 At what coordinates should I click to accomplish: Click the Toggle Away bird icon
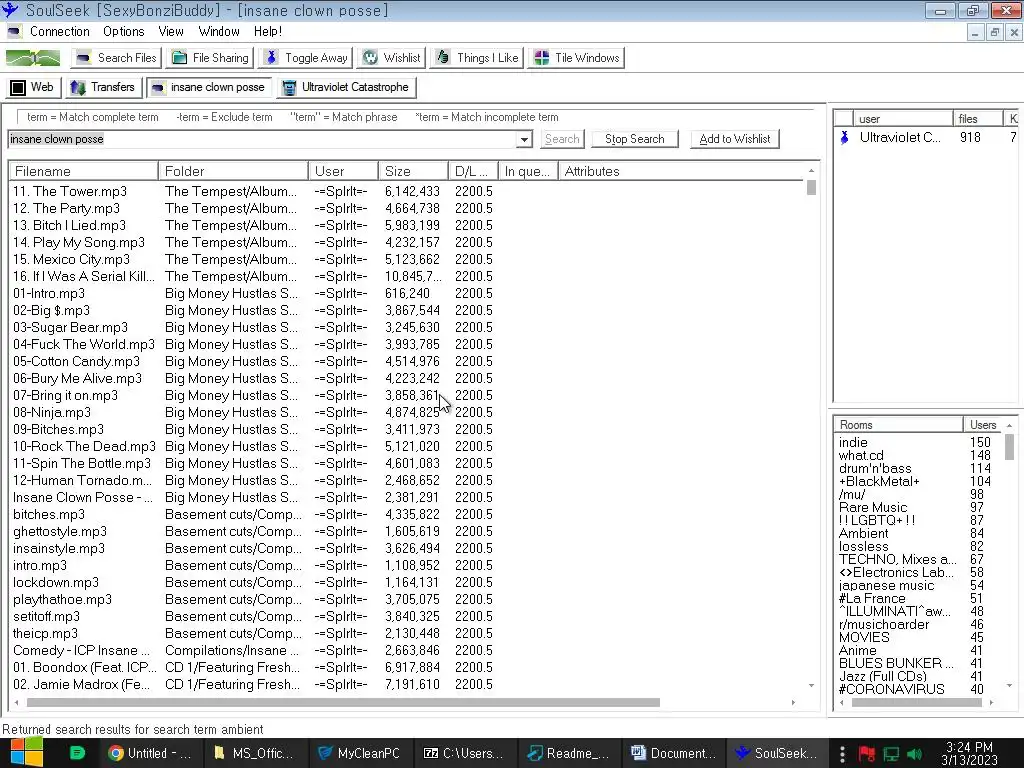click(x=272, y=58)
